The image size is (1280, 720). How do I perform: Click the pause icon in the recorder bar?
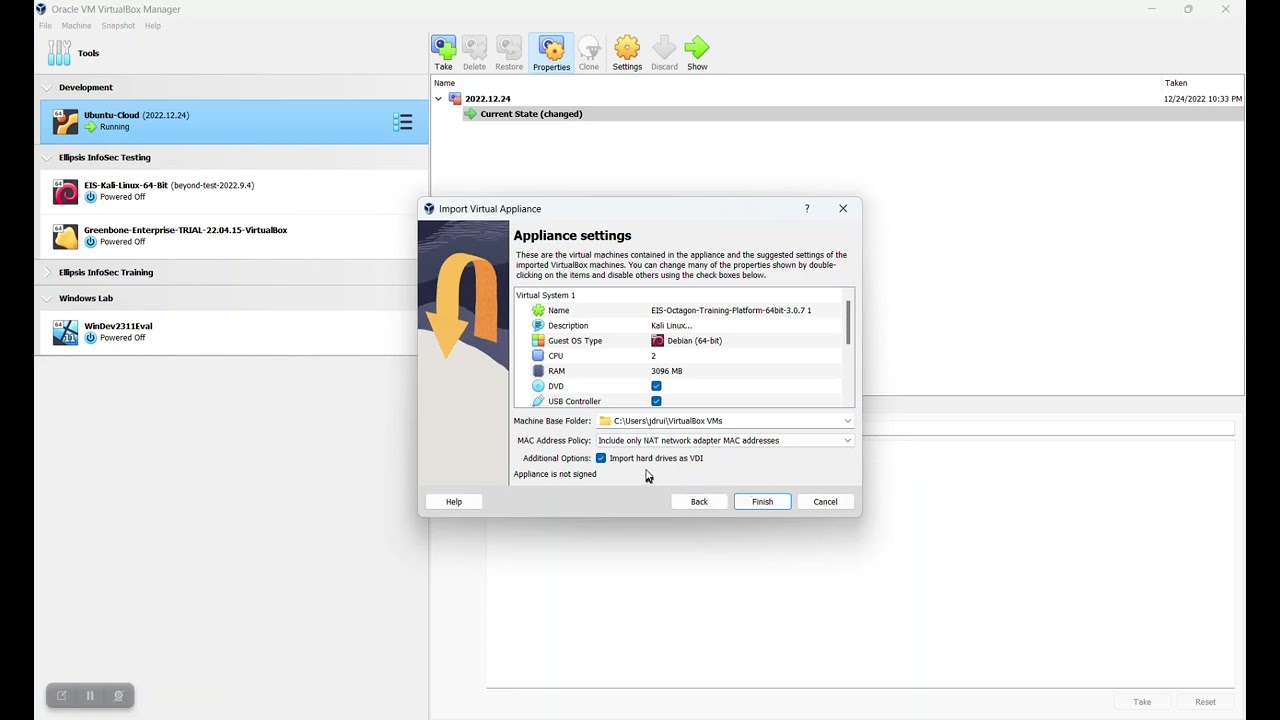pos(90,696)
